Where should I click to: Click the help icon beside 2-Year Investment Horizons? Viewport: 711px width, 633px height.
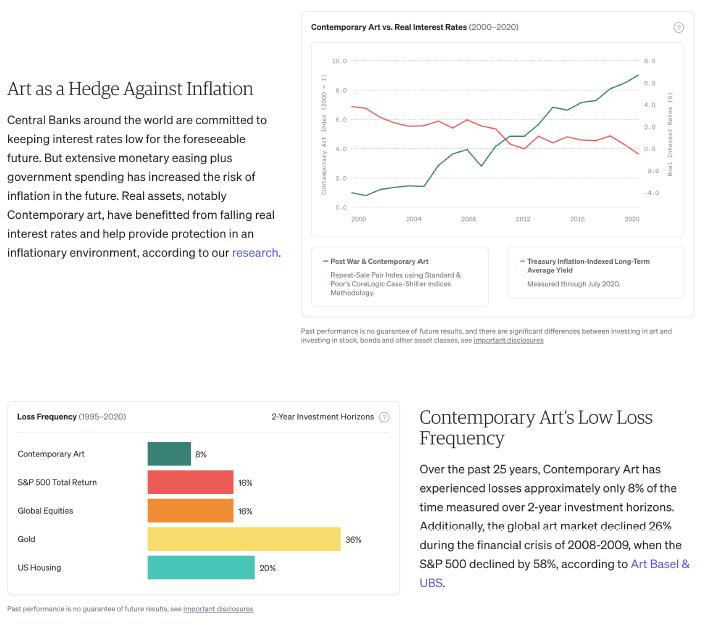tap(385, 417)
